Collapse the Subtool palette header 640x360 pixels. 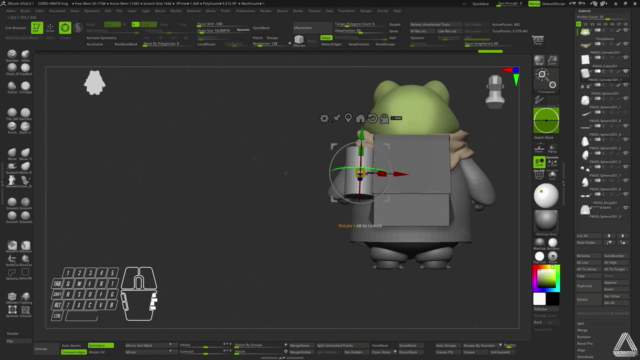(x=584, y=11)
